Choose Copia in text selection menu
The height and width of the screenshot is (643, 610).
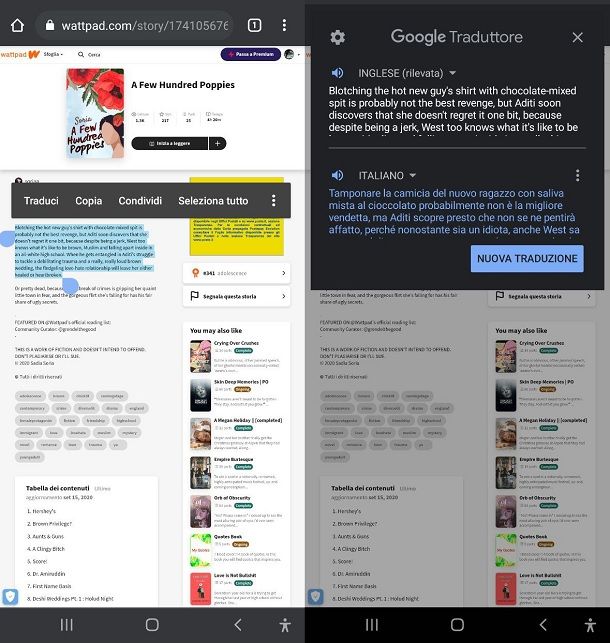pyautogui.click(x=89, y=201)
